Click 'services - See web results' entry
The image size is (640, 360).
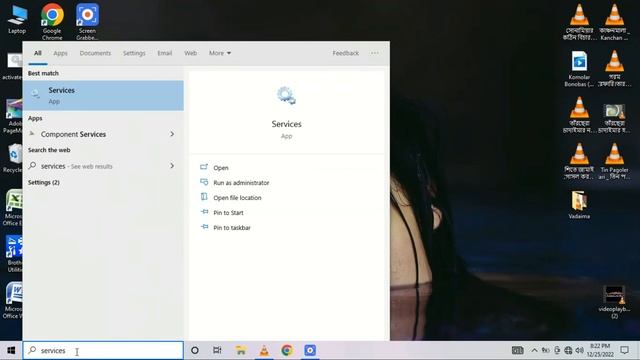[76, 166]
